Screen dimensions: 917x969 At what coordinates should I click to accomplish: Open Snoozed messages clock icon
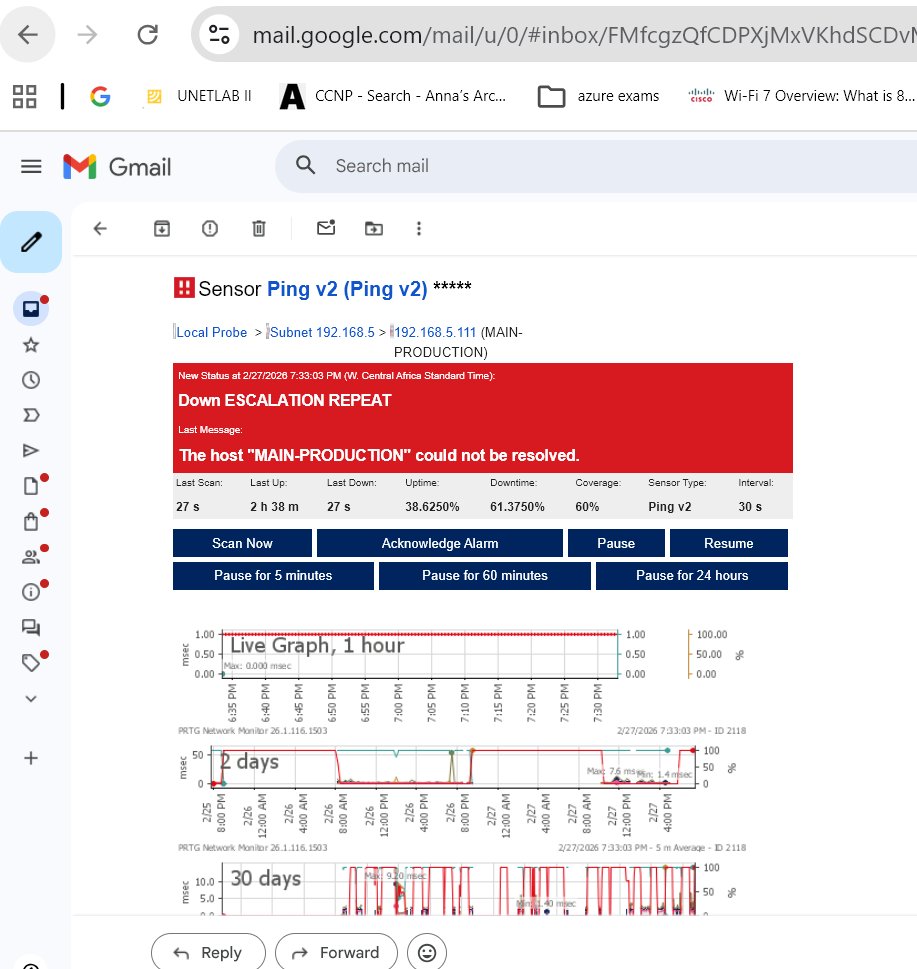31,380
